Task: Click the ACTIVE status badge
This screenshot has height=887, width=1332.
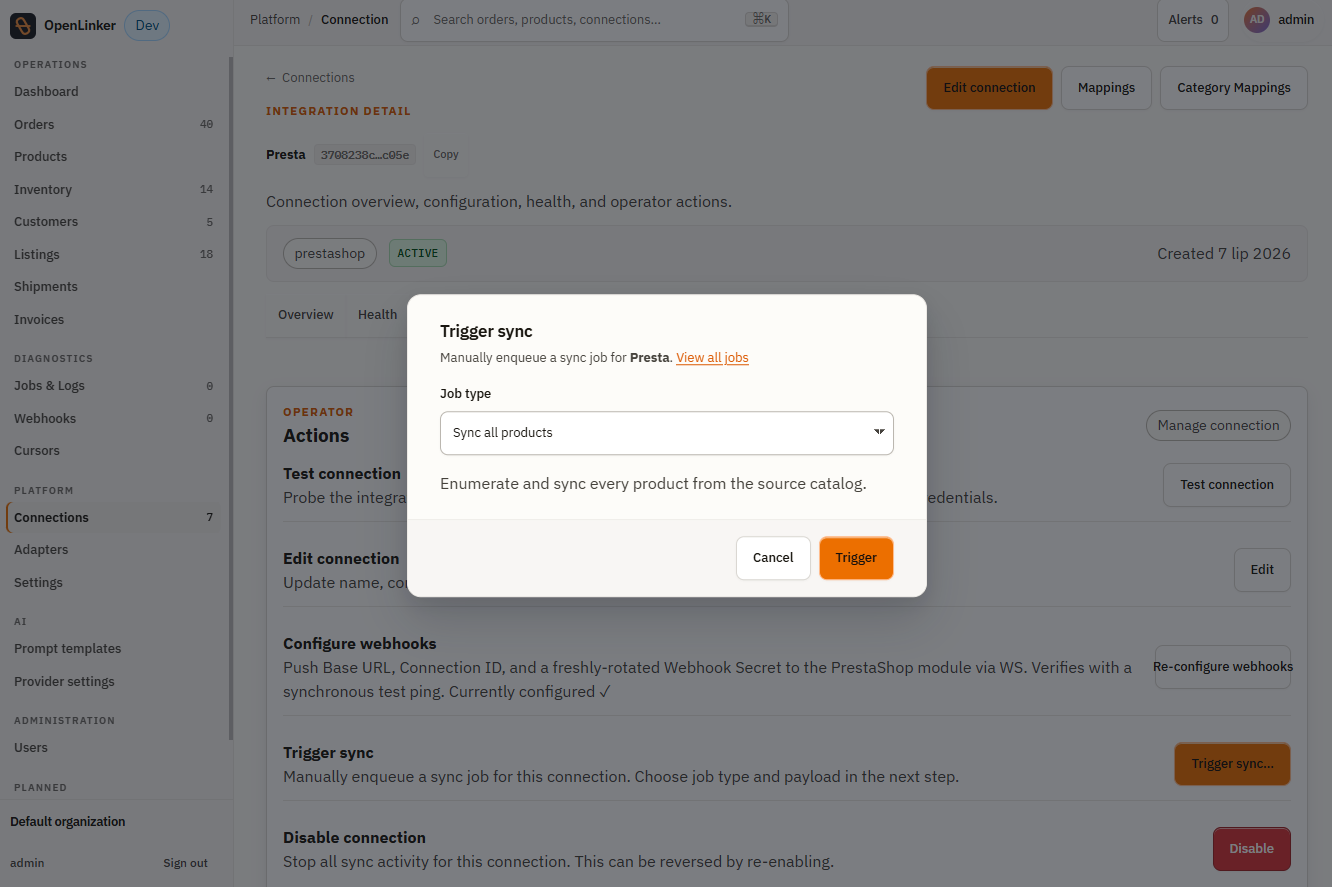Action: coord(418,254)
